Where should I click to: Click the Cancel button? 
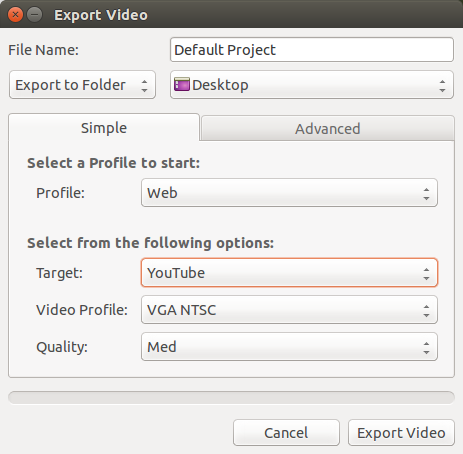click(x=286, y=433)
